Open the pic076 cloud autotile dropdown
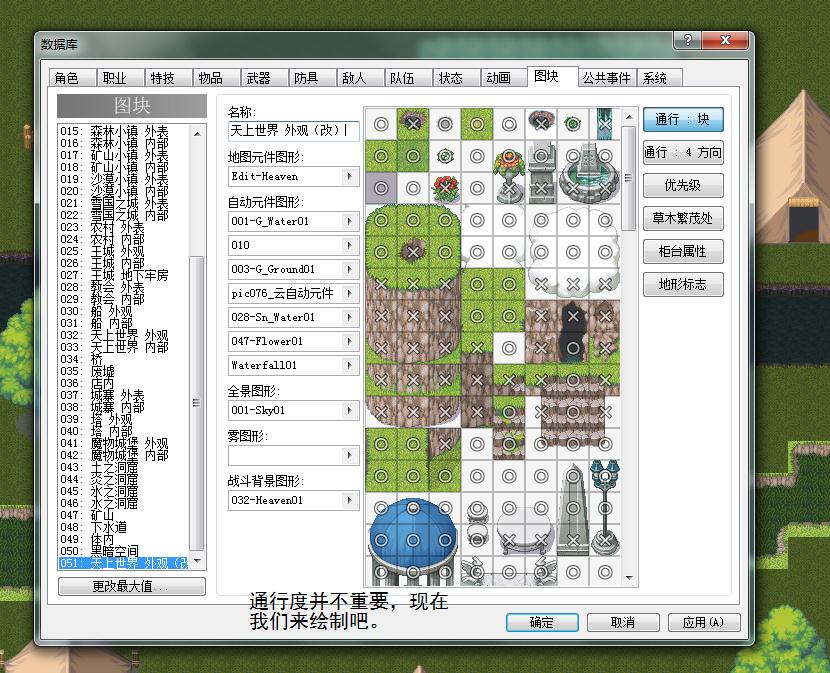830x673 pixels. 349,293
